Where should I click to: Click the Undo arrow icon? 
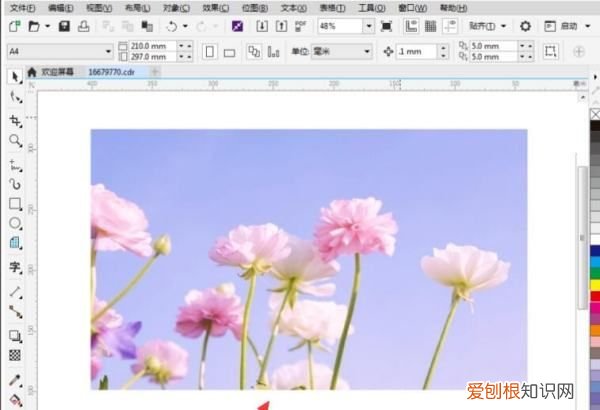[172, 26]
